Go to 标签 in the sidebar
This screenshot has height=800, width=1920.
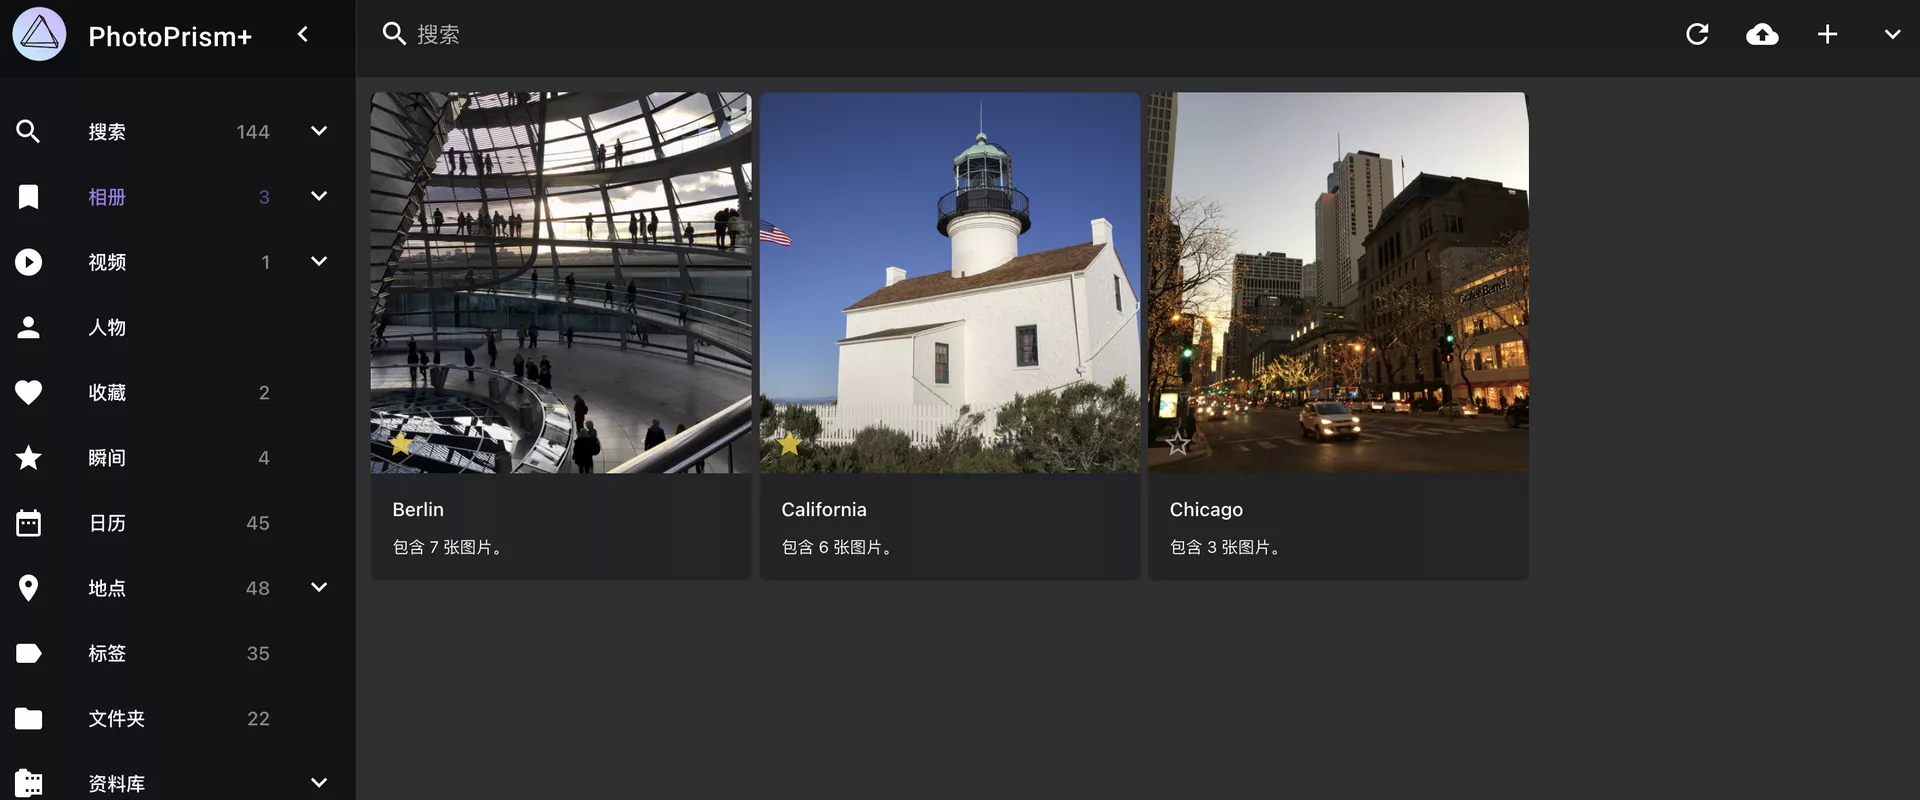[x=107, y=653]
